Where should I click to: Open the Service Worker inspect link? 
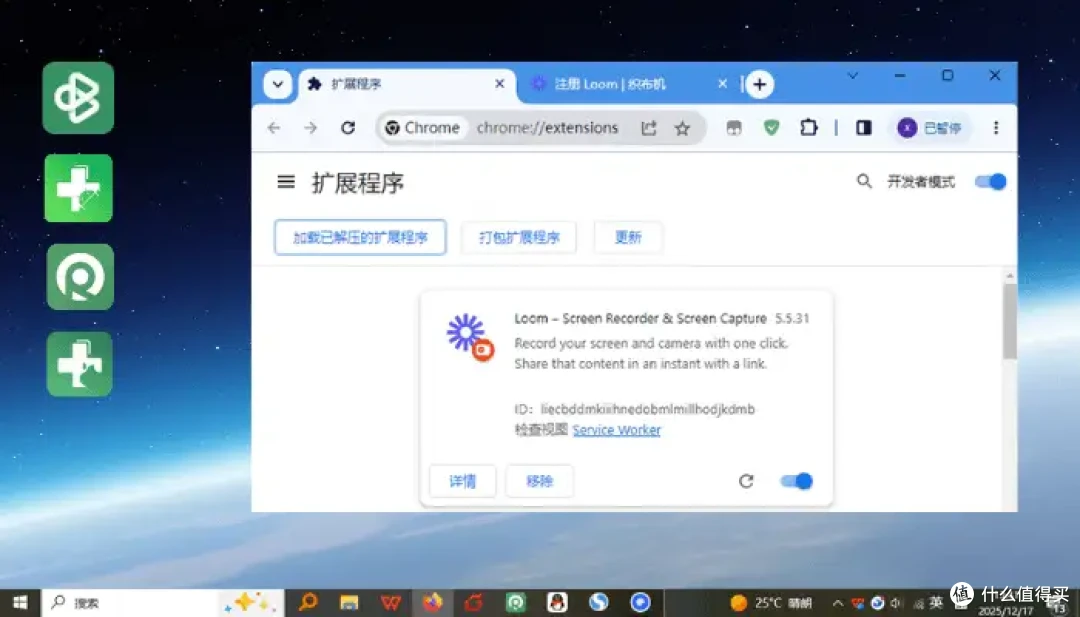click(616, 430)
